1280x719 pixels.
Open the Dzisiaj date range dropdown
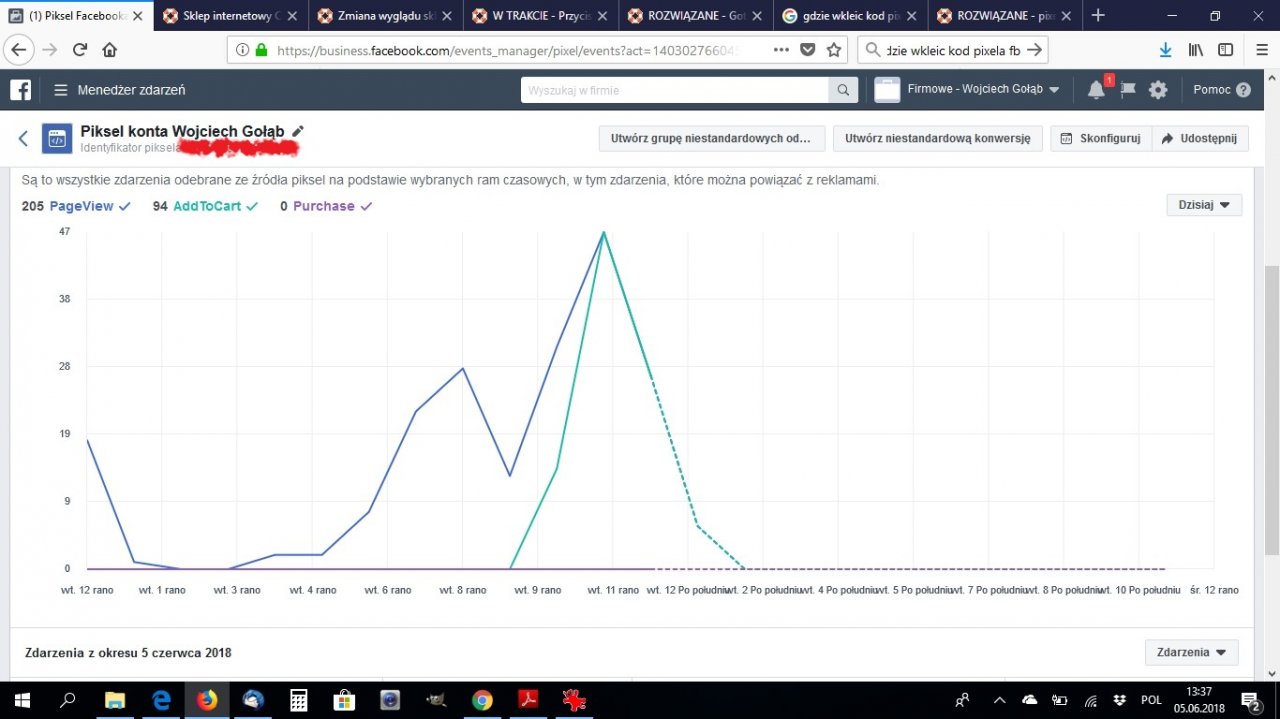pos(1204,204)
